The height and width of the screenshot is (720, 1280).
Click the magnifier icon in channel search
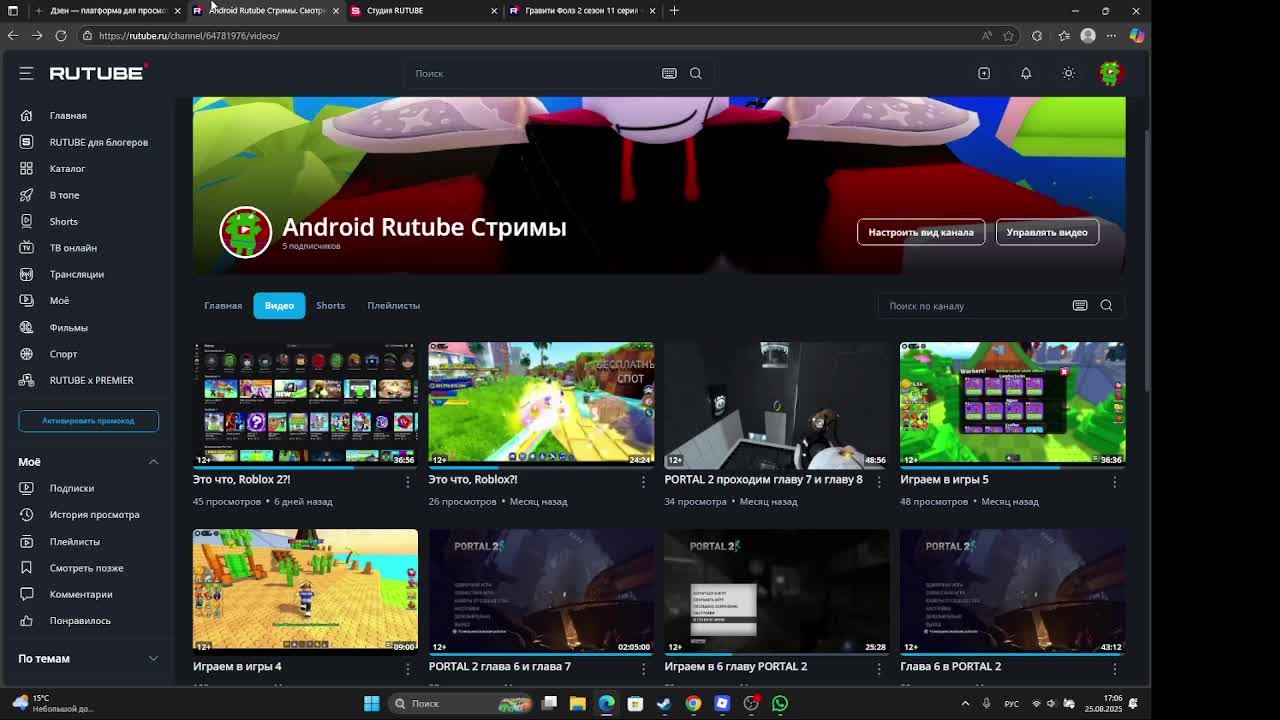click(1106, 306)
